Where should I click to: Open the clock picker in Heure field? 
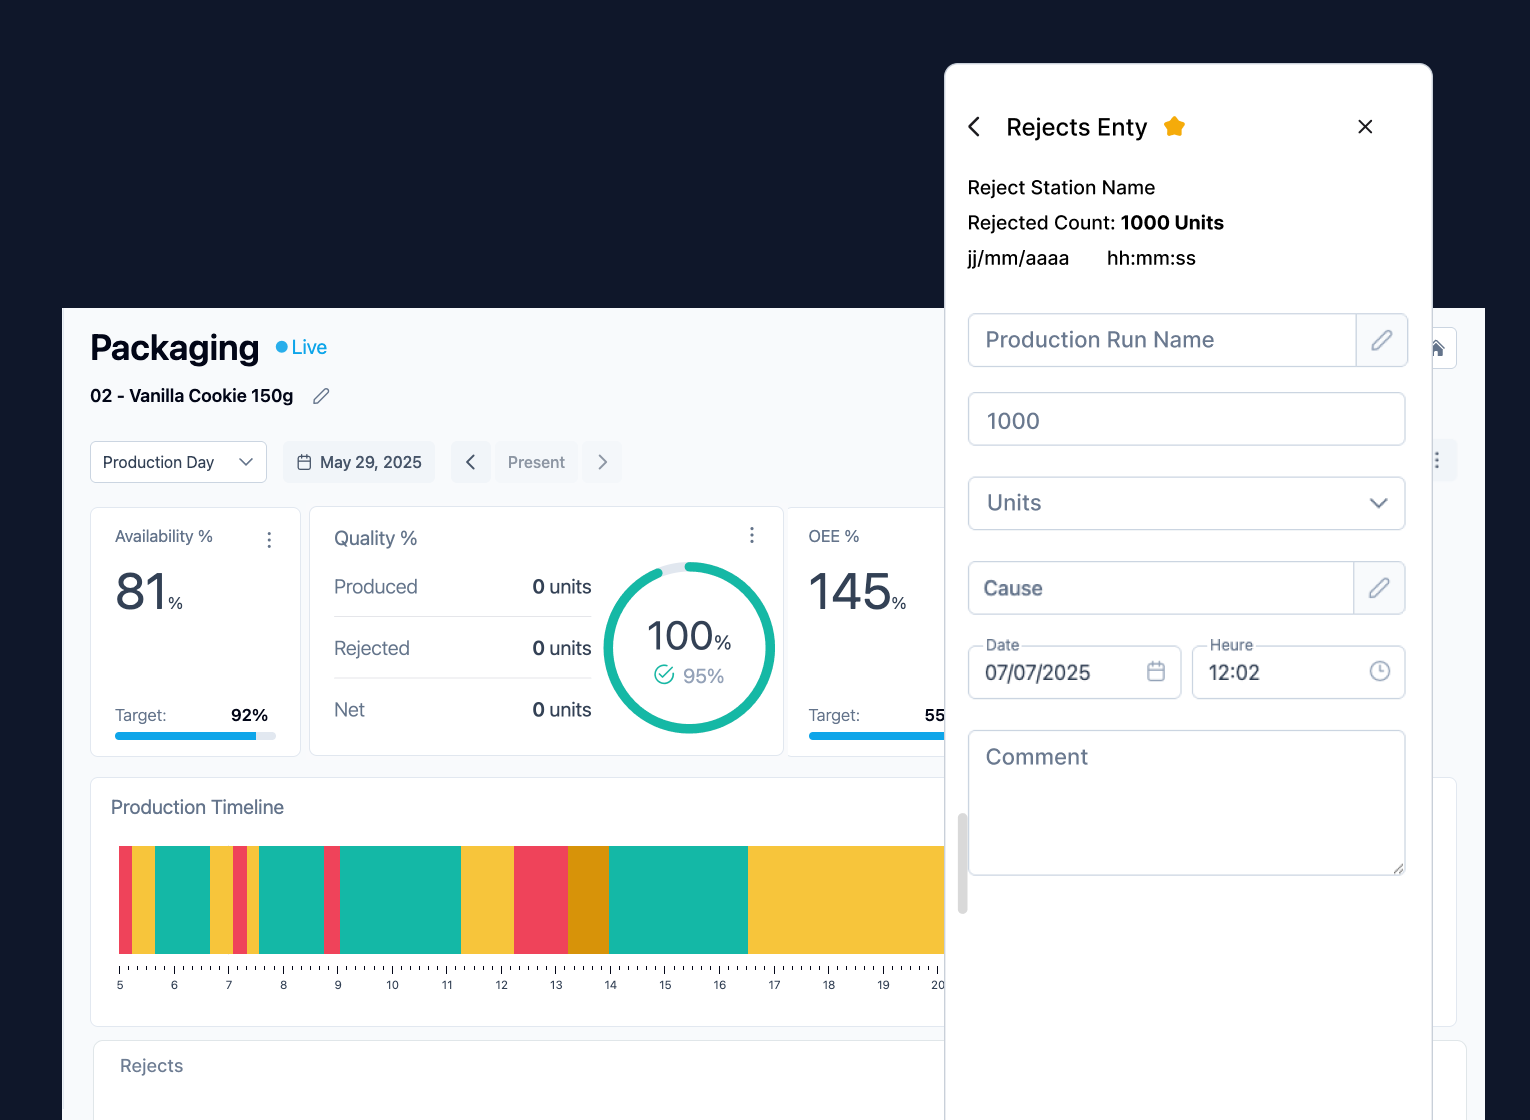pyautogui.click(x=1380, y=671)
